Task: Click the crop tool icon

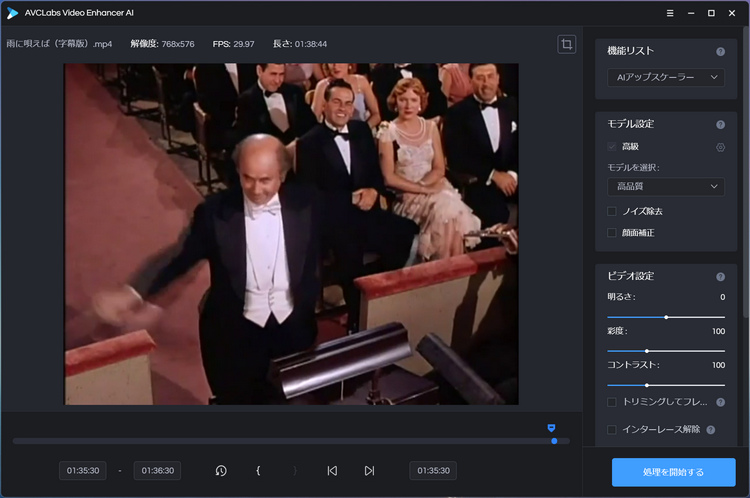Action: [566, 44]
